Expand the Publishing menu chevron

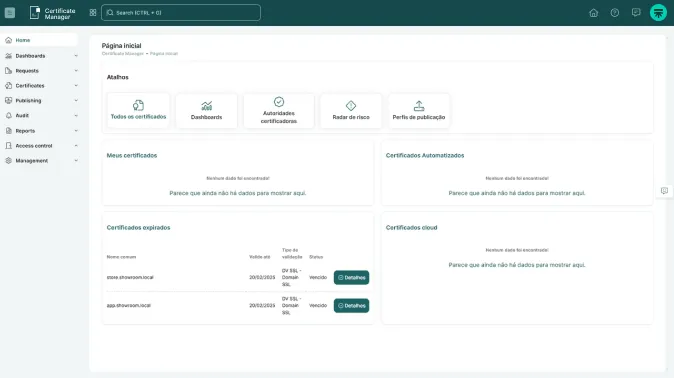(x=76, y=101)
